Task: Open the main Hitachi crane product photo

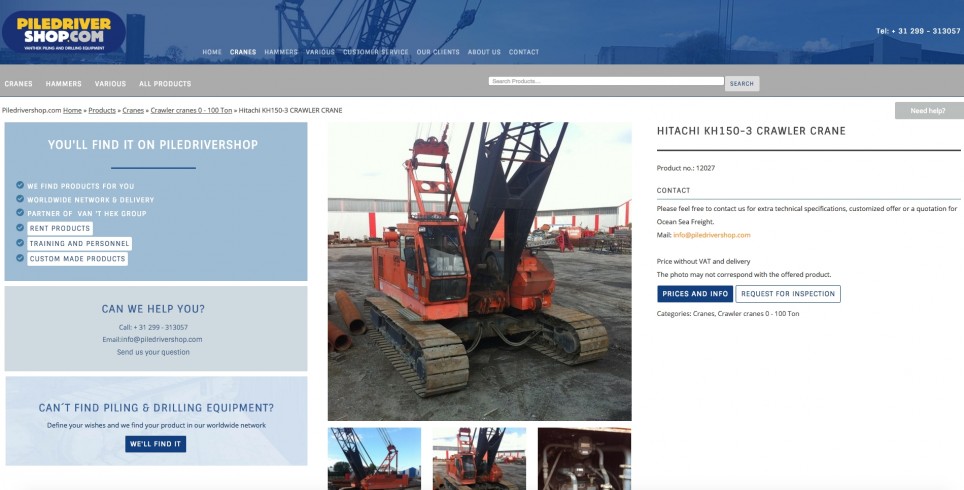Action: click(480, 271)
